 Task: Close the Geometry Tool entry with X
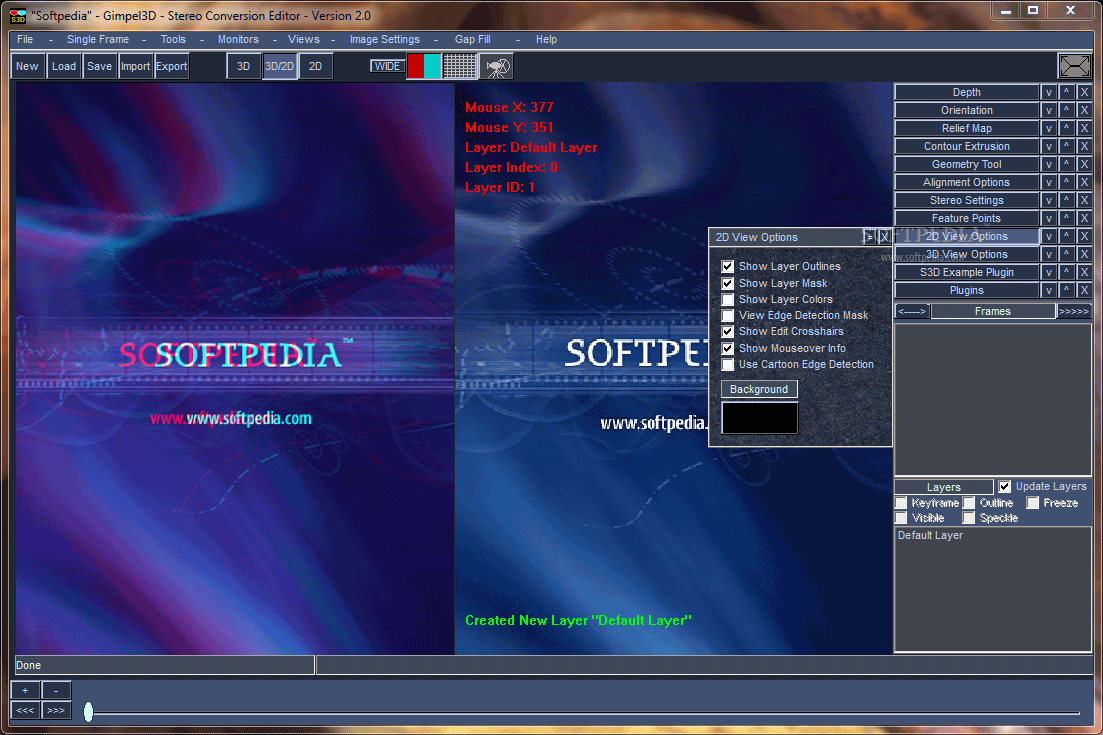pos(1084,164)
